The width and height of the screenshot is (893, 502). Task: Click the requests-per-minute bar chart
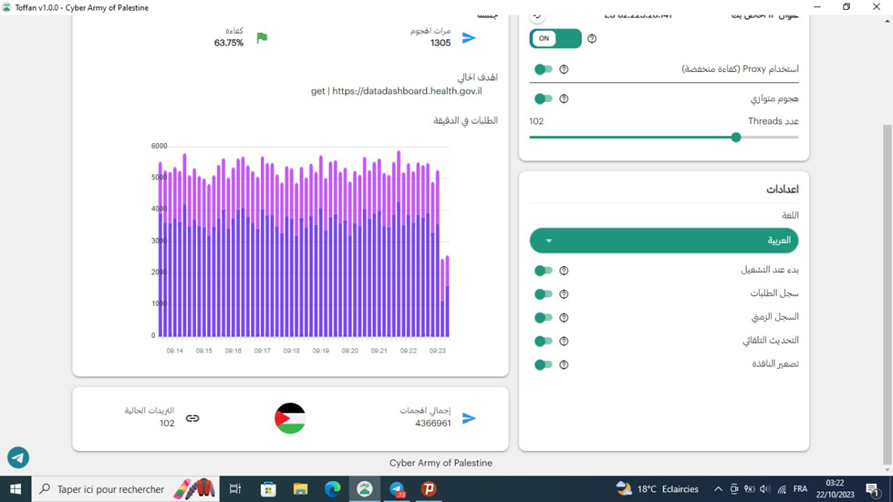[300, 248]
